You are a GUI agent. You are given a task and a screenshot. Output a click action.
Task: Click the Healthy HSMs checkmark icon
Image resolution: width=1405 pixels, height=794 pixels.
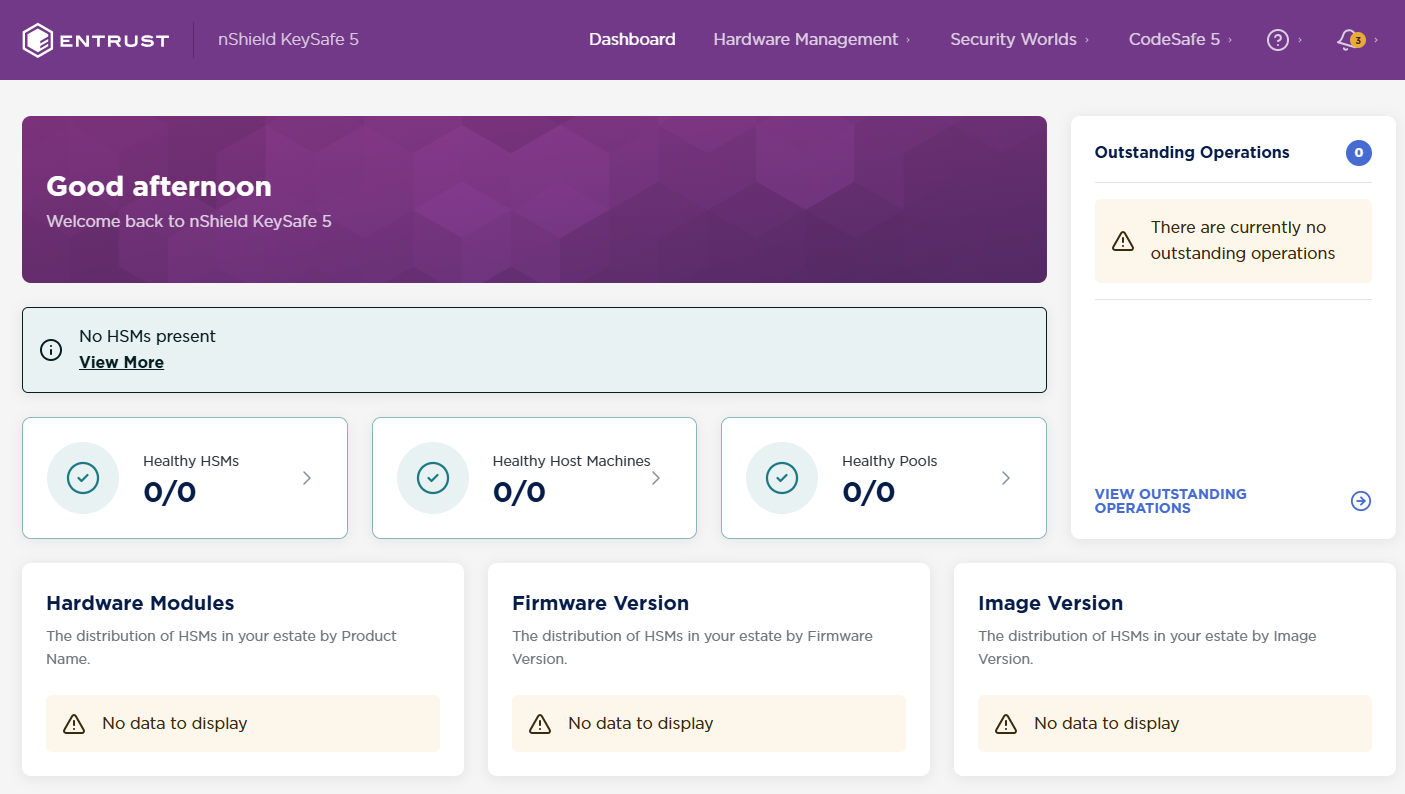tap(83, 478)
